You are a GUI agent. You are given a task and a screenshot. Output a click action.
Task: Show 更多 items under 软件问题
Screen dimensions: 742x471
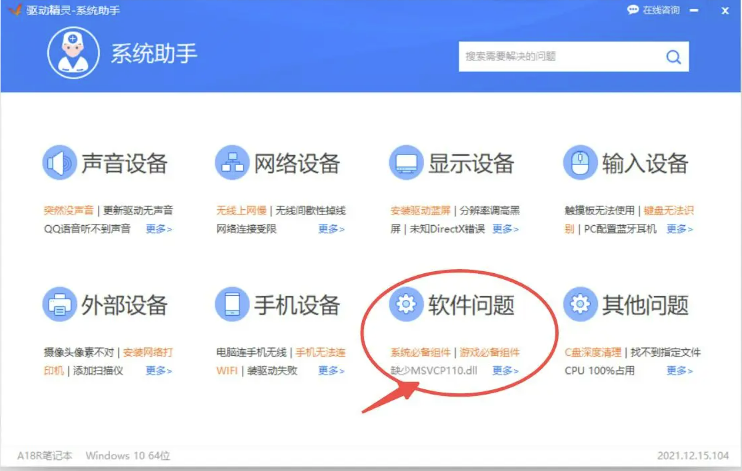click(x=505, y=371)
